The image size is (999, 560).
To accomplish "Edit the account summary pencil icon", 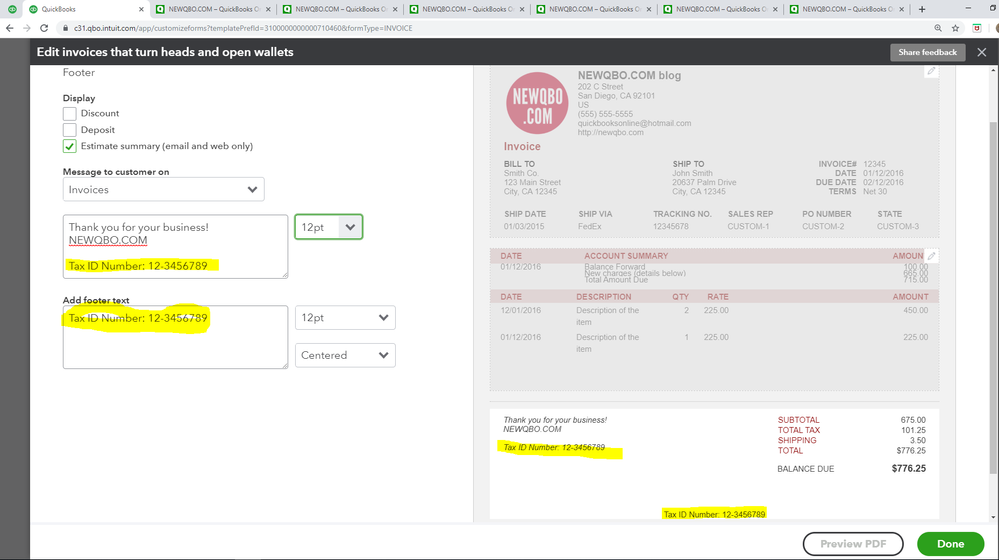I will (x=931, y=256).
